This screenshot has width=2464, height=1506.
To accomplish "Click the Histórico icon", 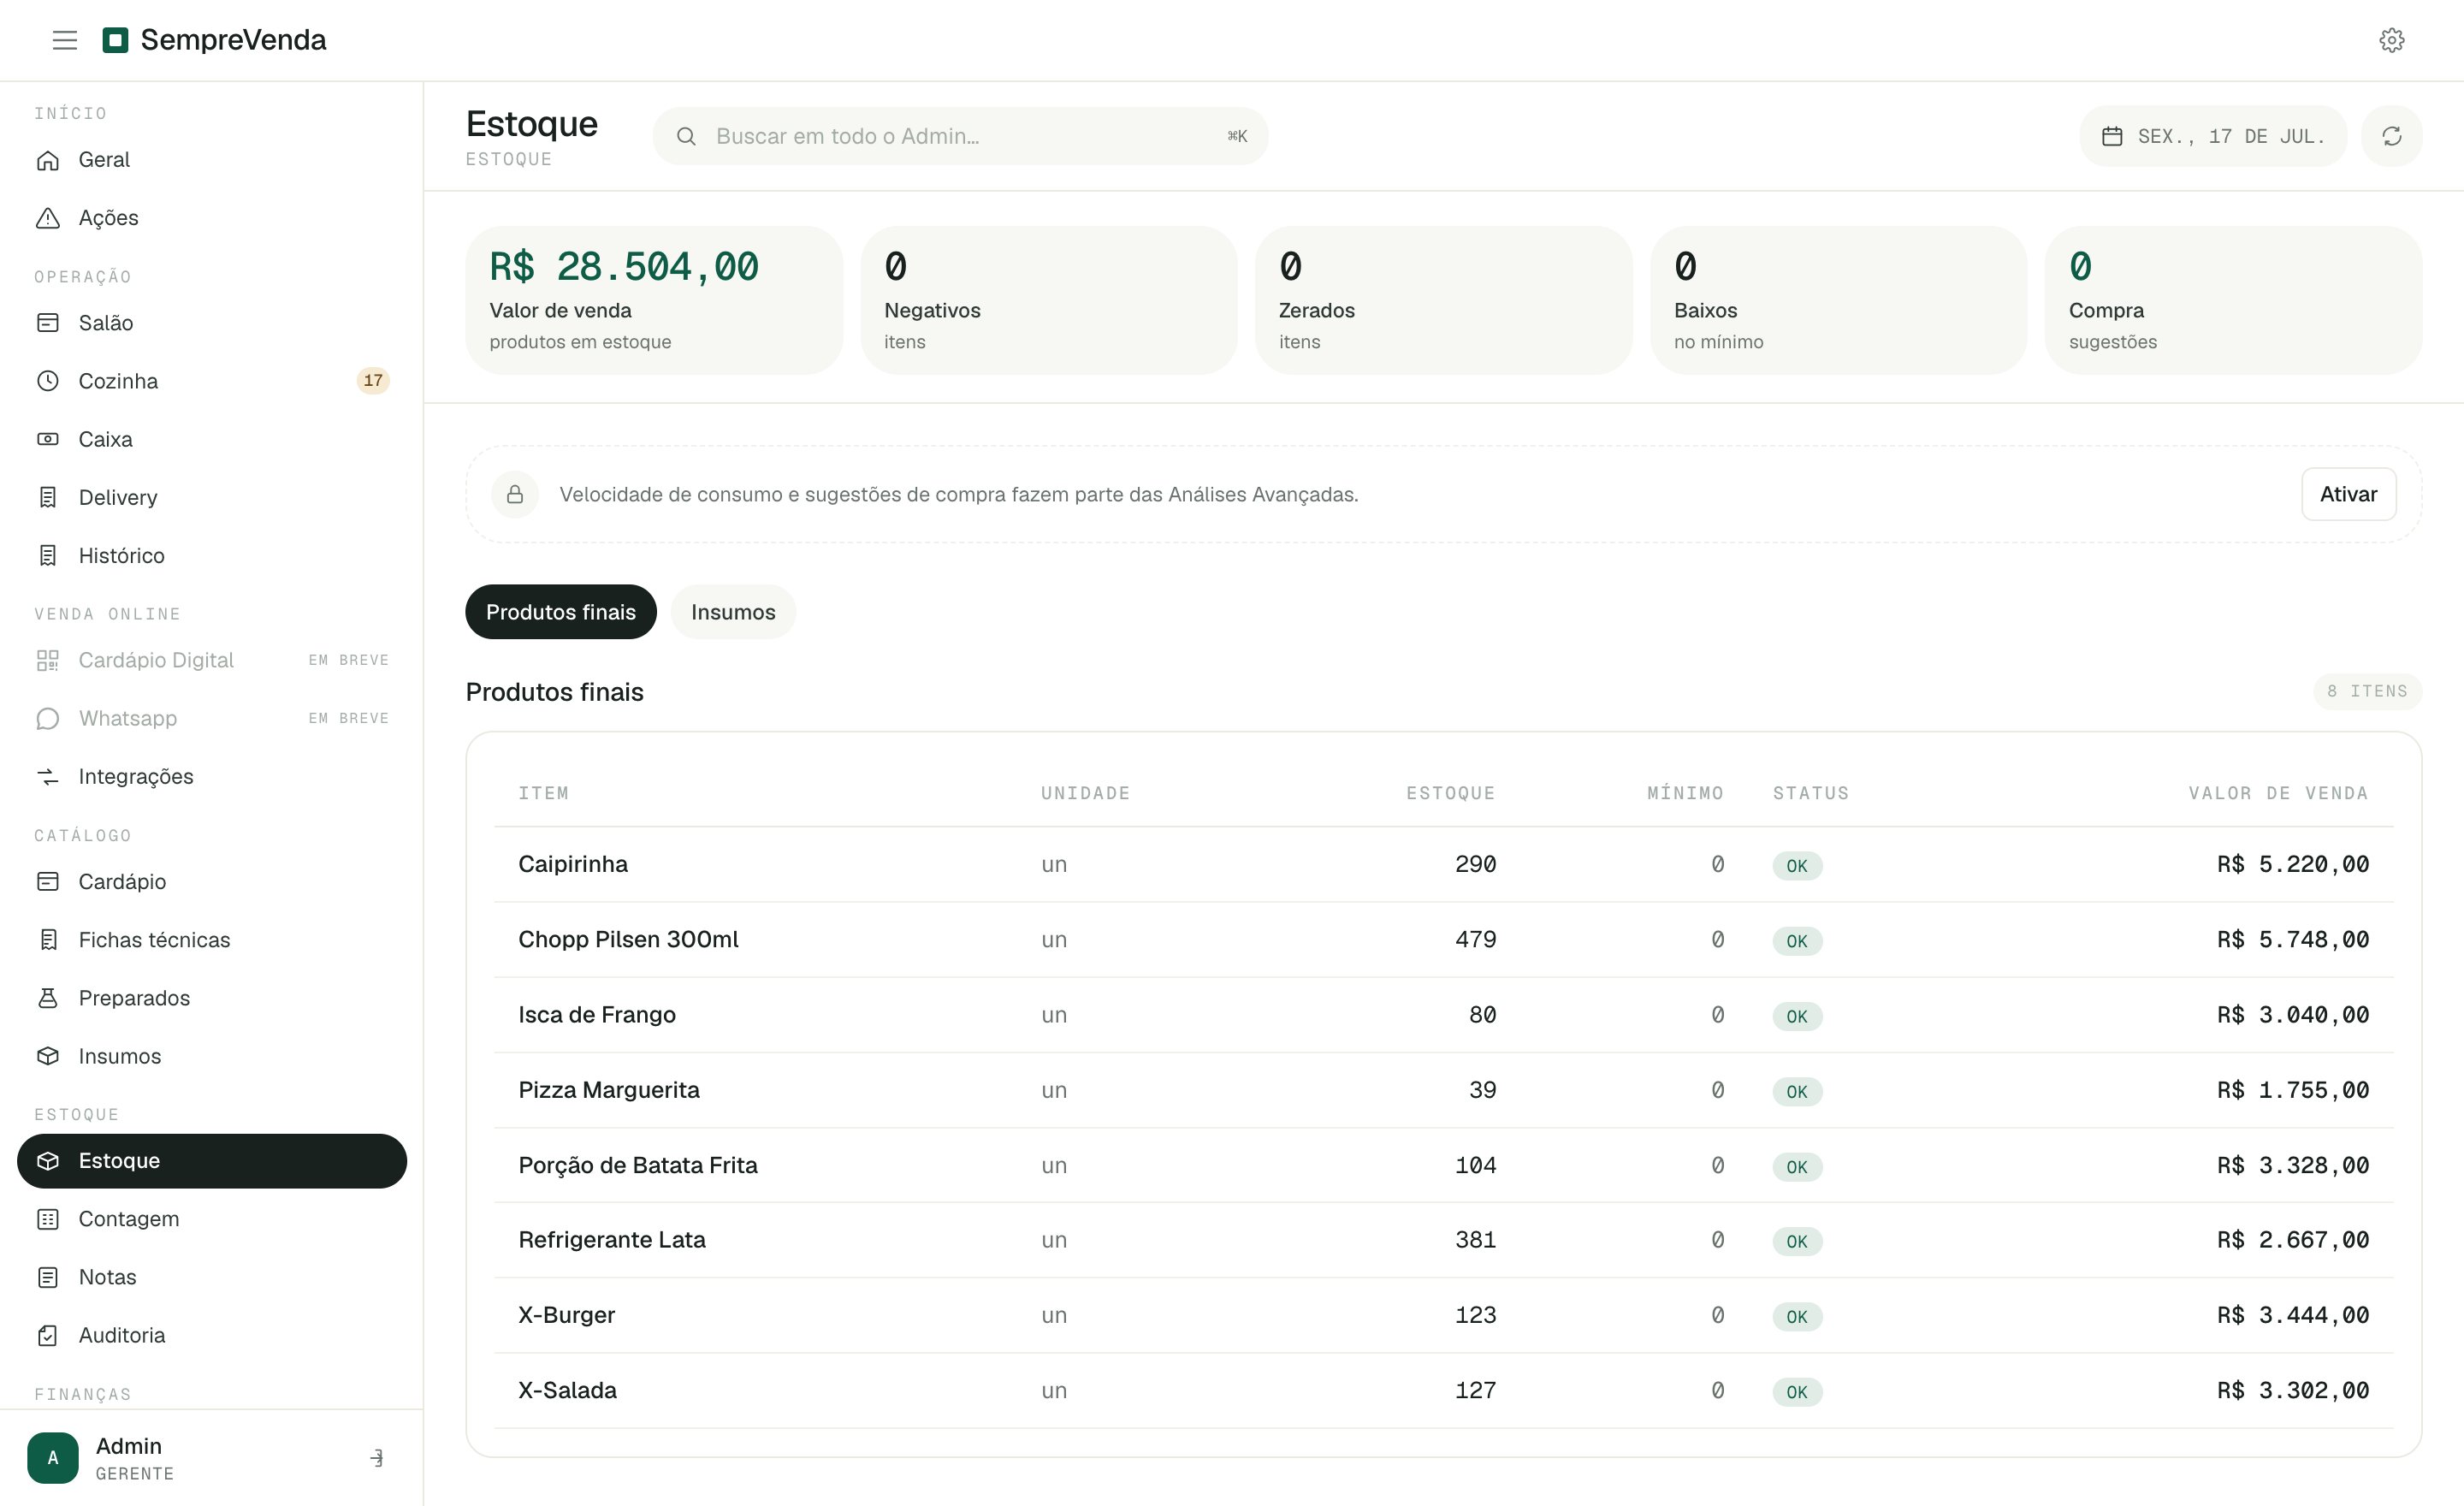I will click(48, 555).
